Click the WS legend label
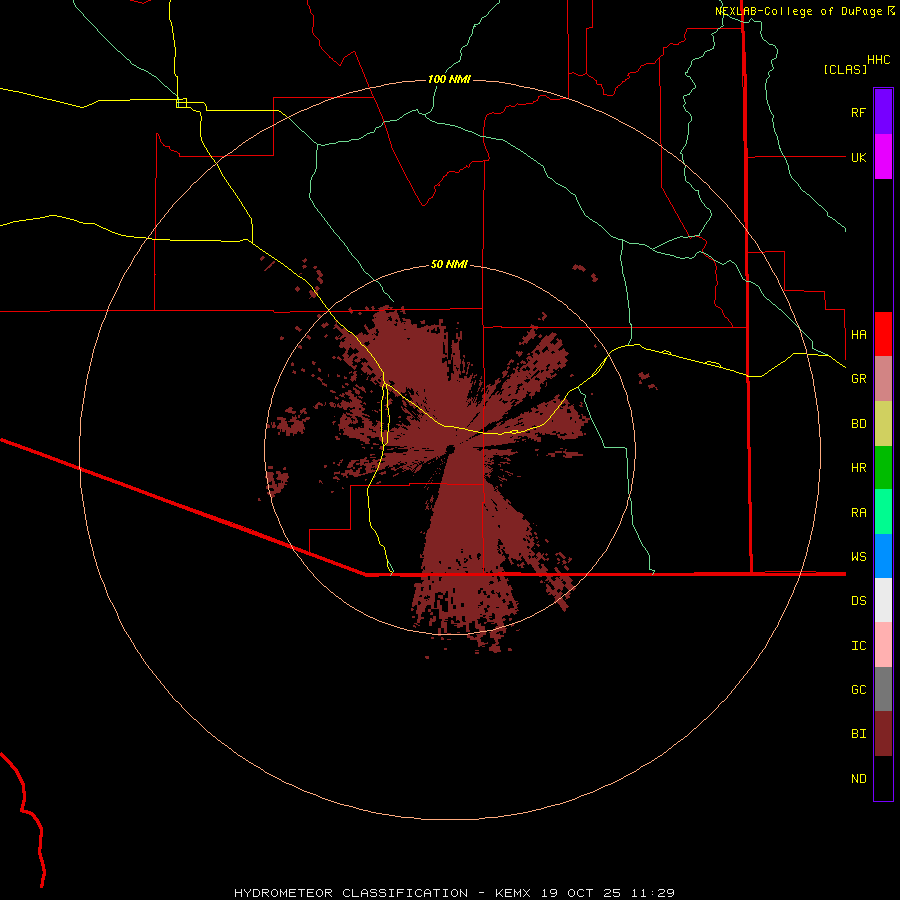 pyautogui.click(x=858, y=556)
